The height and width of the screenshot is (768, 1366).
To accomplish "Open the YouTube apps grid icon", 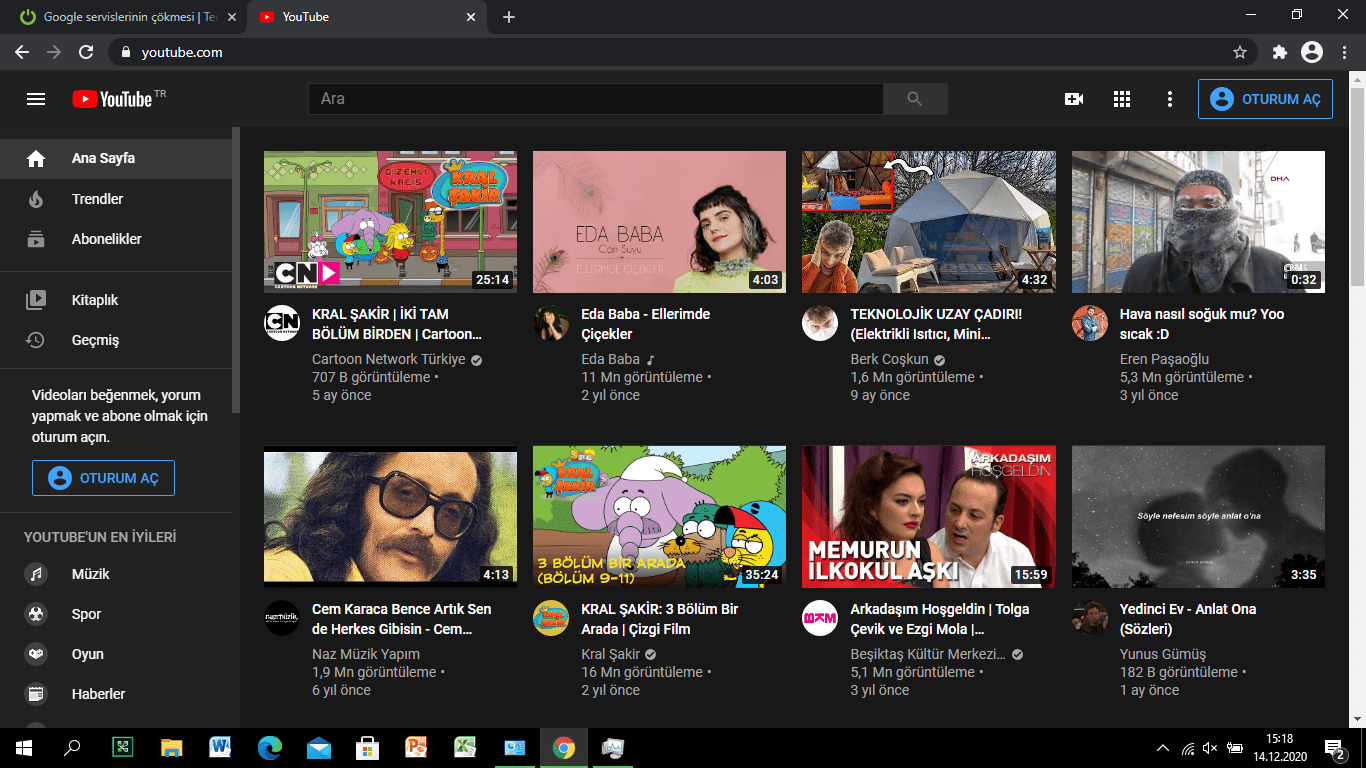I will click(1122, 99).
